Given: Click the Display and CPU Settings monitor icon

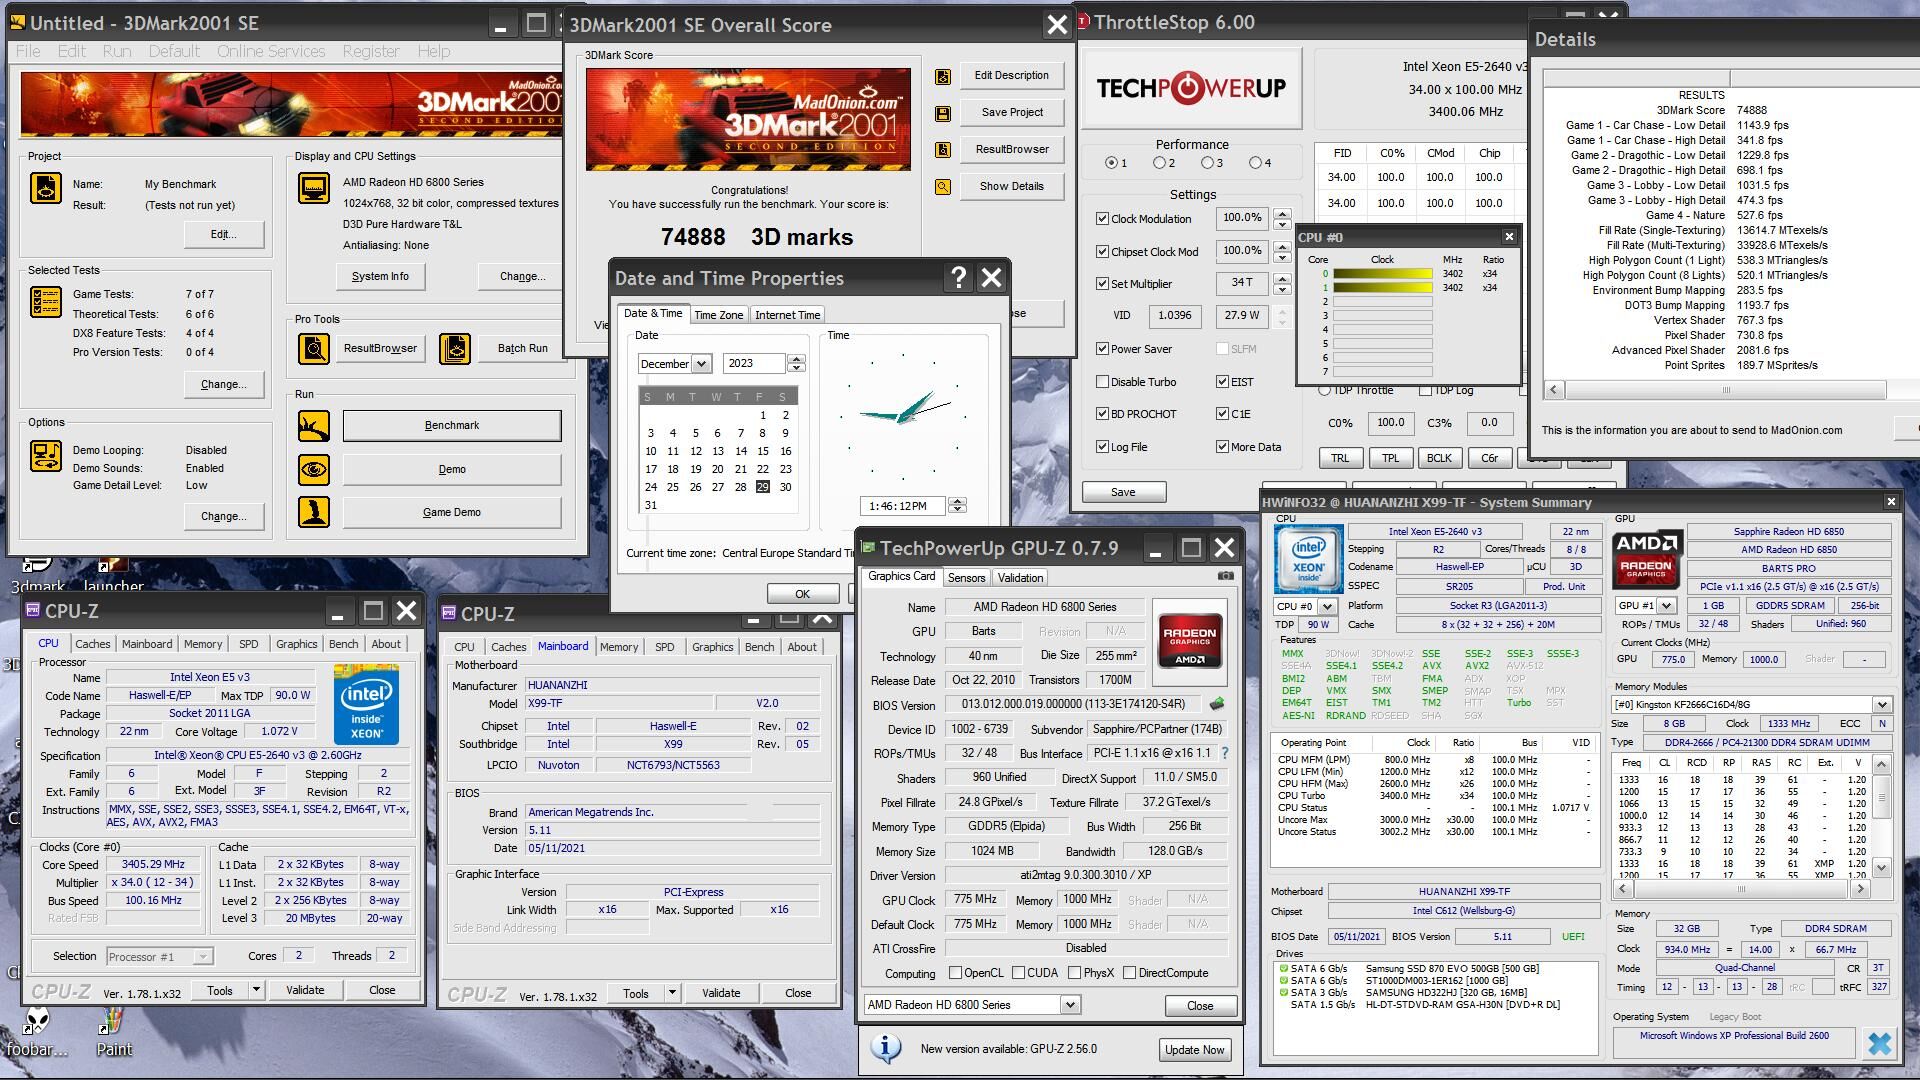Looking at the screenshot, I should [x=314, y=187].
